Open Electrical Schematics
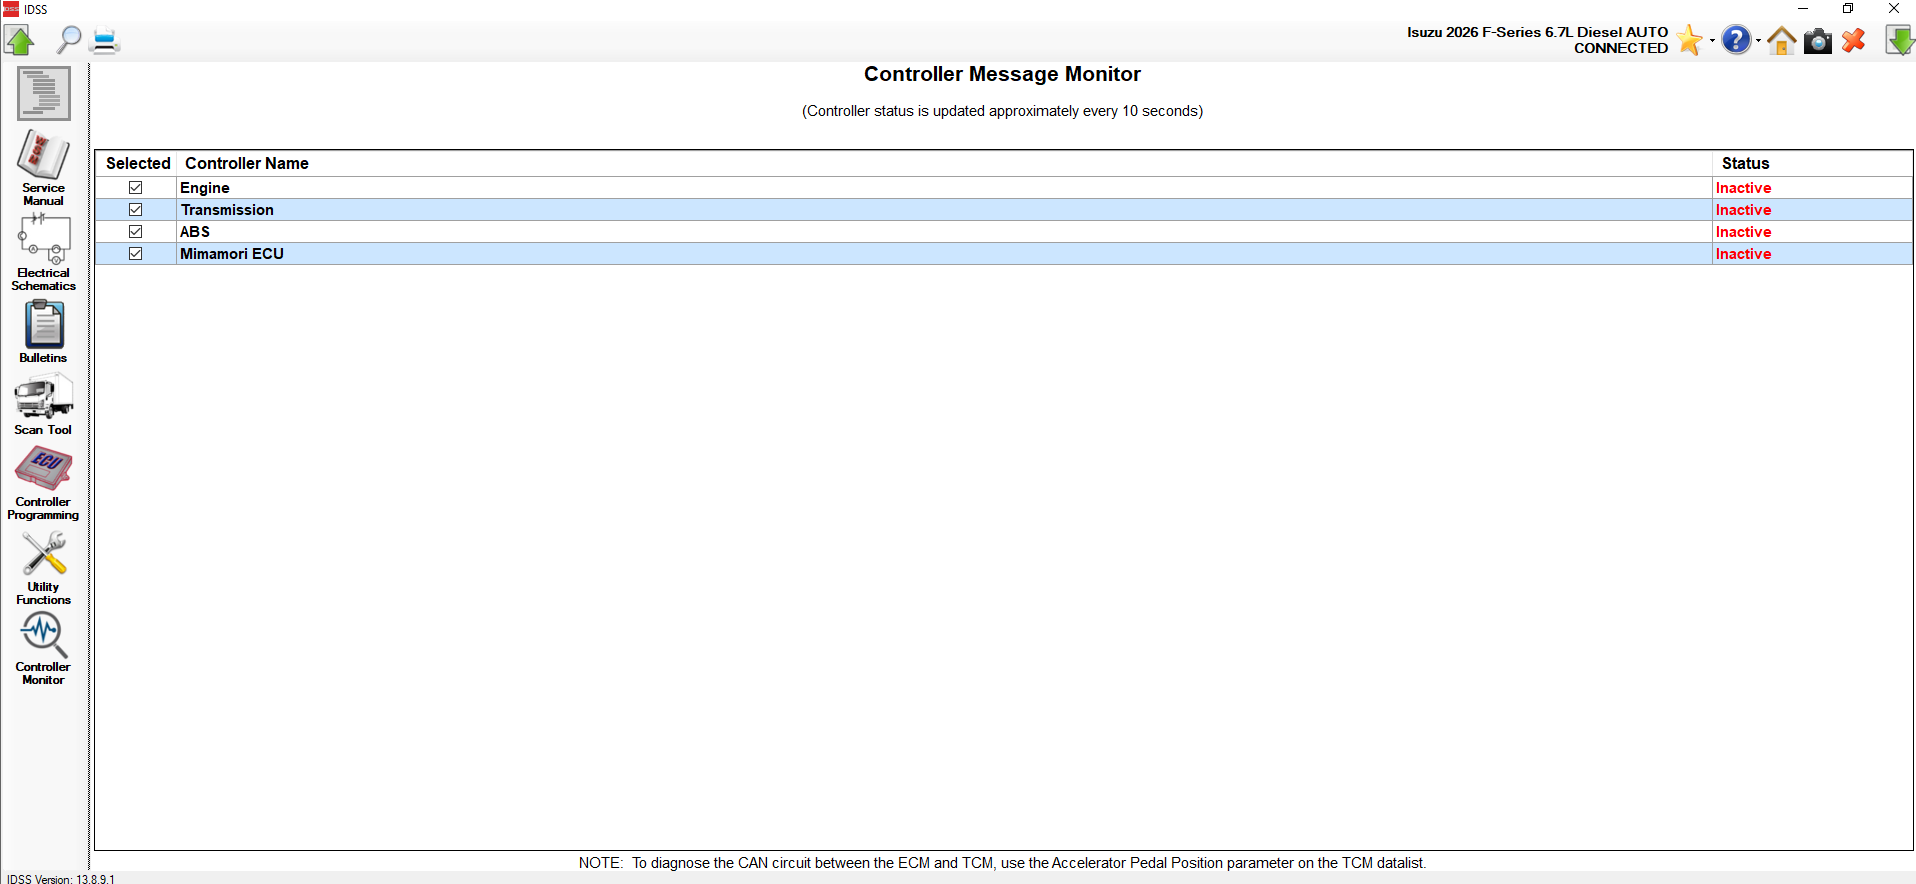Screen dimensions: 1916x884 pyautogui.click(x=43, y=253)
